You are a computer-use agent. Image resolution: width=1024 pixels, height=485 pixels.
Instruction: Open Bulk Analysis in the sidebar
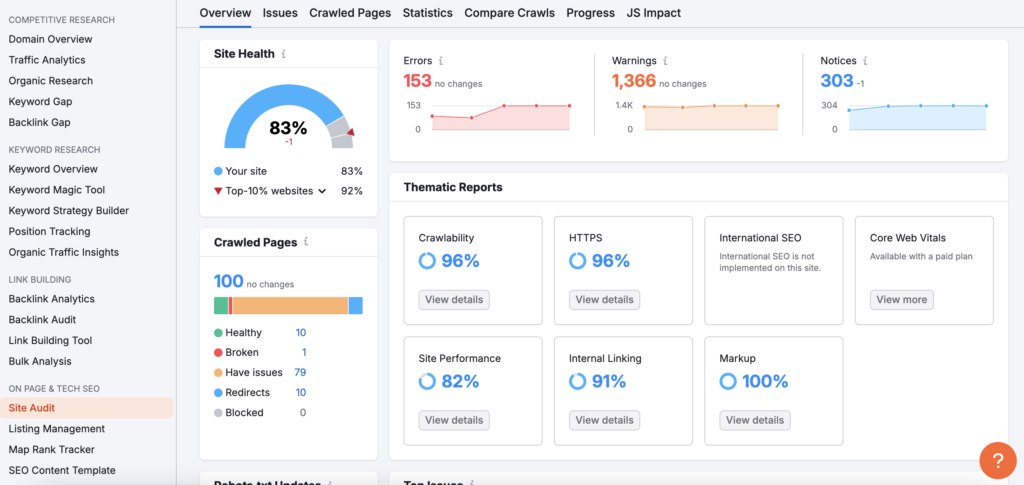pyautogui.click(x=40, y=362)
